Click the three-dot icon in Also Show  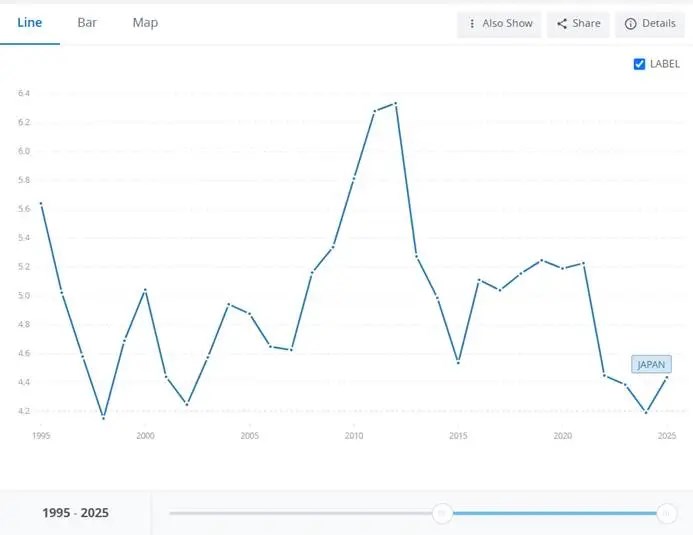coord(472,23)
